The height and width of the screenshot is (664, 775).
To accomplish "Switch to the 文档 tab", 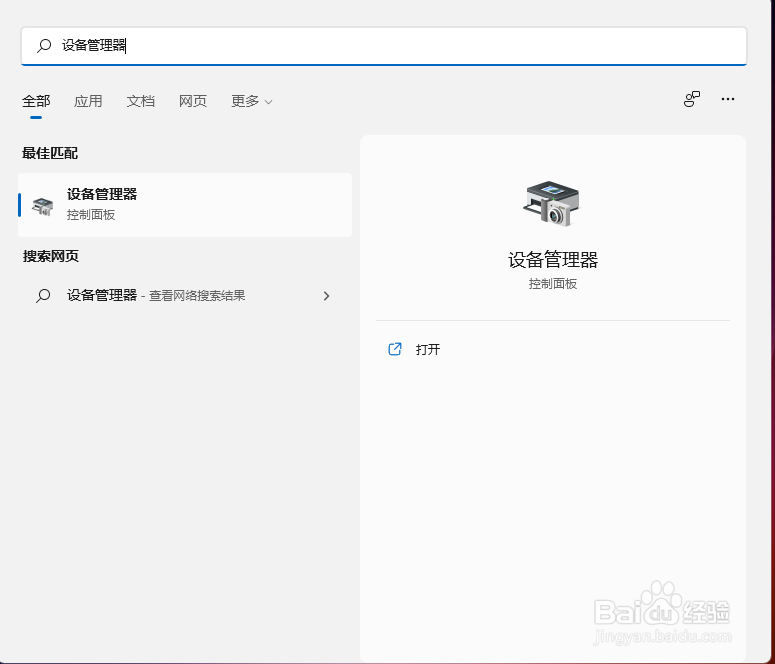I will click(x=140, y=101).
